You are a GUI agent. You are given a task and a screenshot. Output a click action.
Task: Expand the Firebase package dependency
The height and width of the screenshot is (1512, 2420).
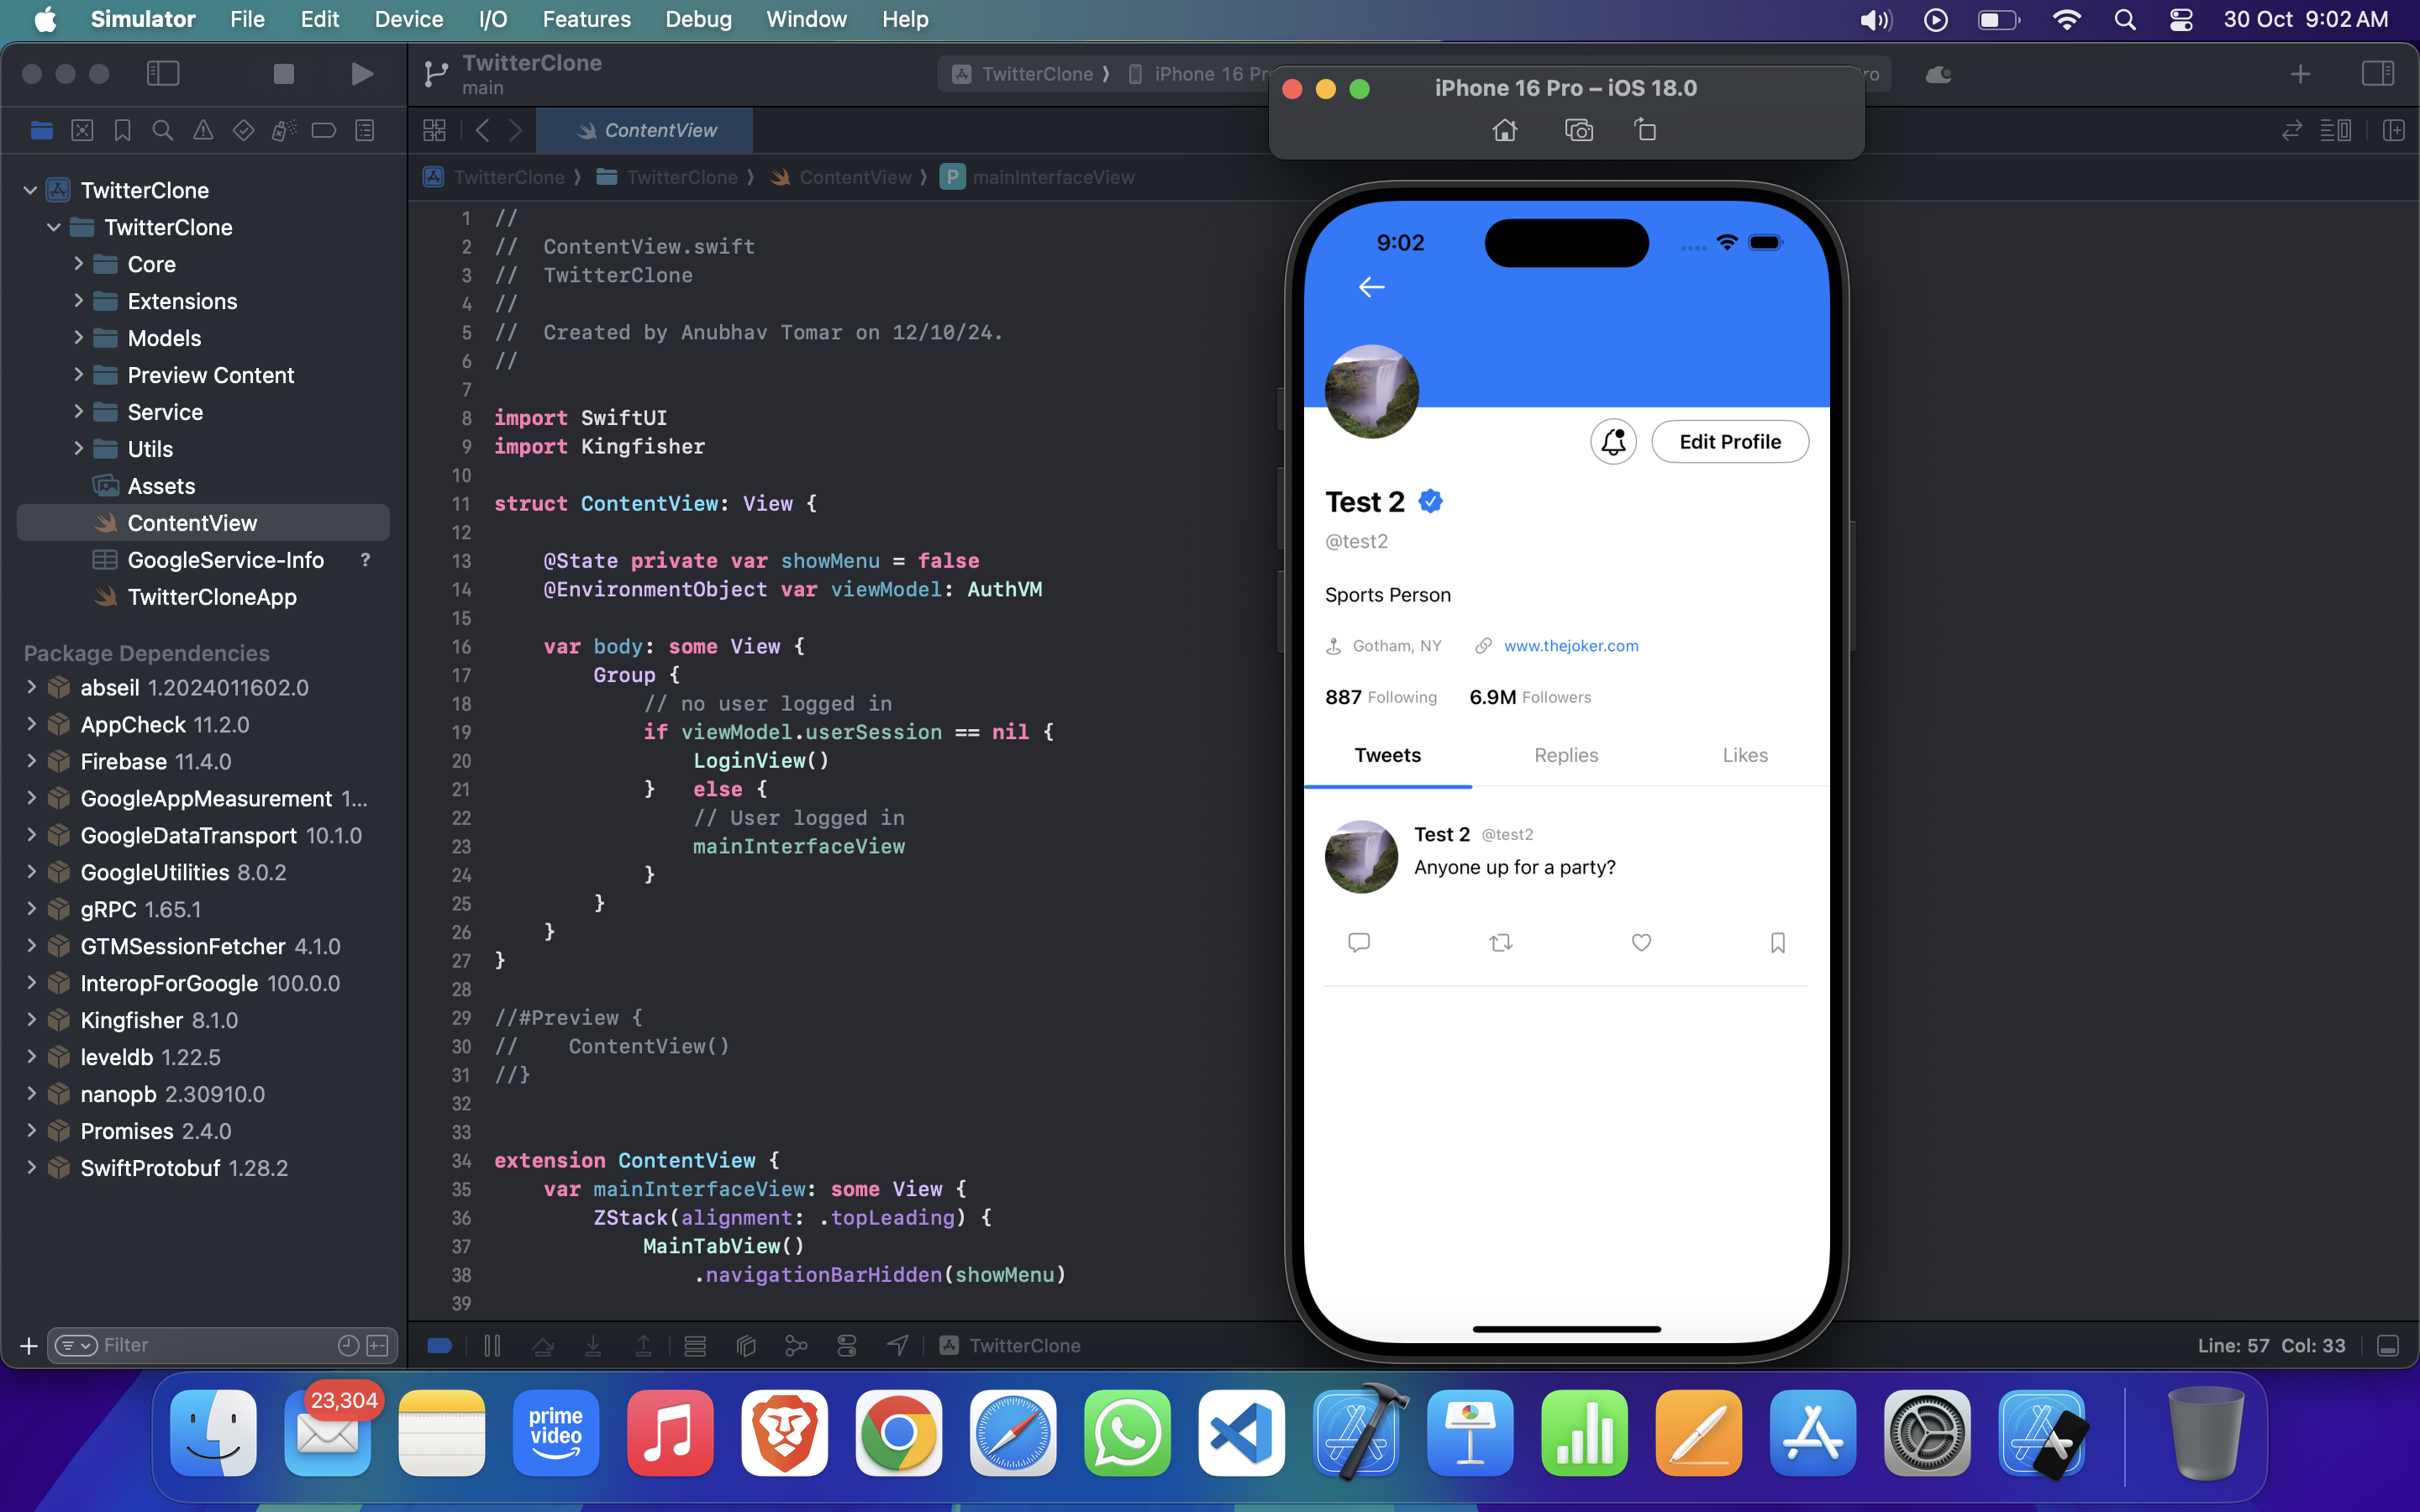(x=31, y=762)
